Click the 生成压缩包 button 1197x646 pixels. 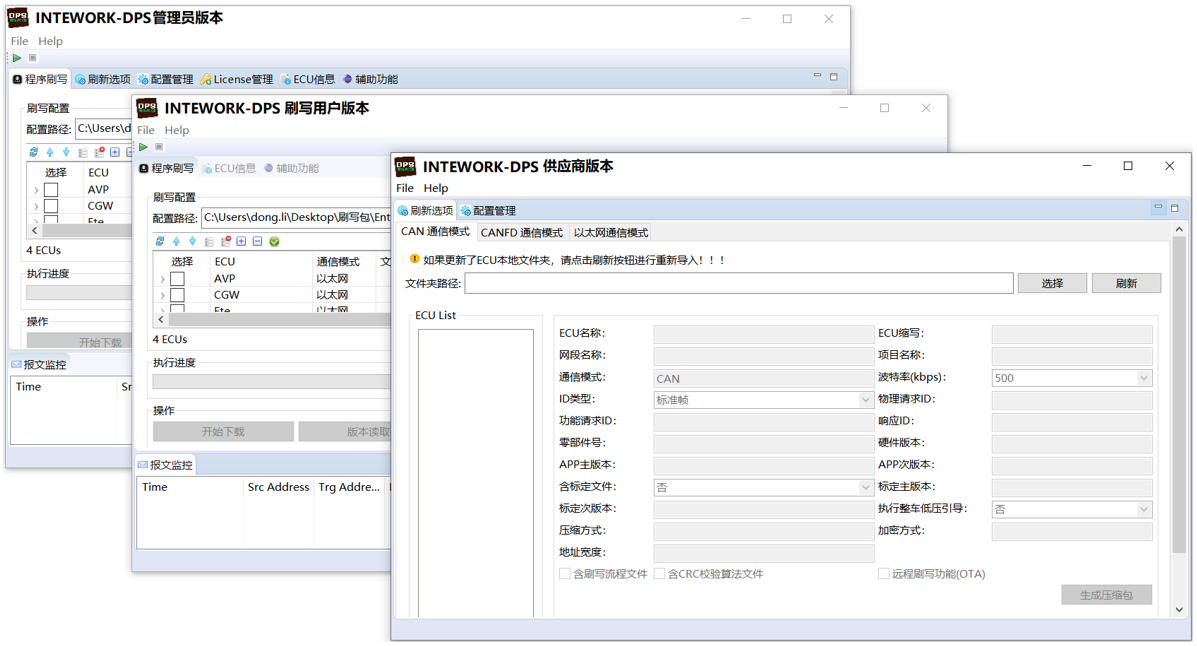(x=1106, y=595)
